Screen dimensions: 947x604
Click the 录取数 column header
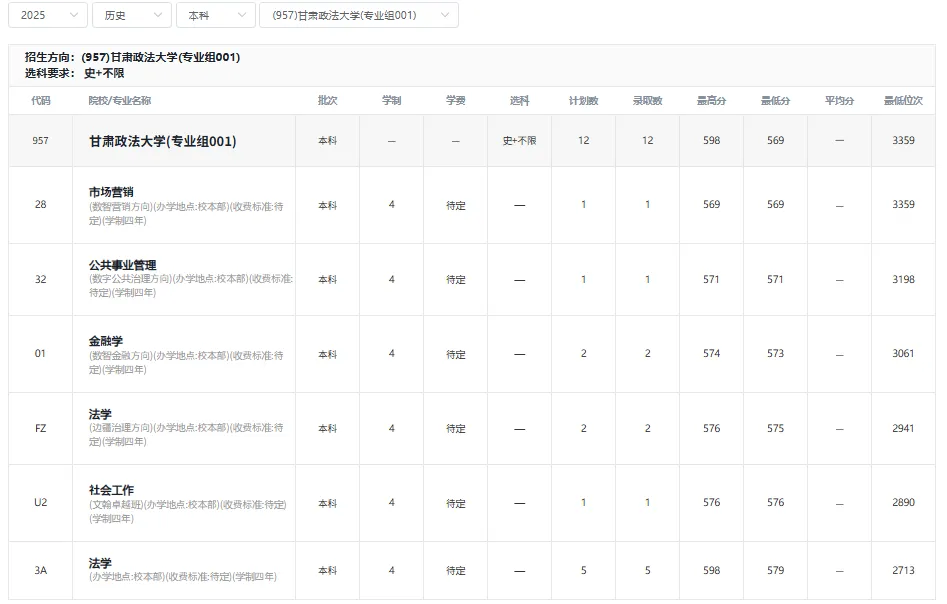point(647,101)
